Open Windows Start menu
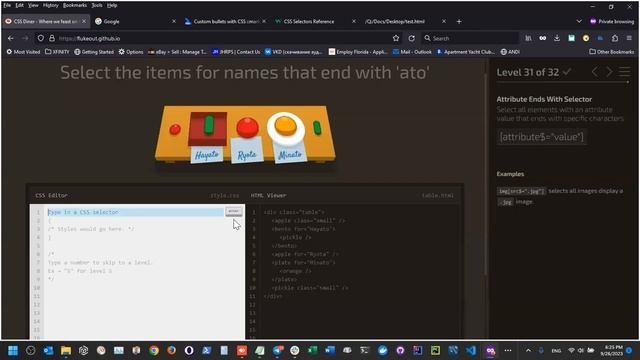640x360 pixels. coord(13,350)
